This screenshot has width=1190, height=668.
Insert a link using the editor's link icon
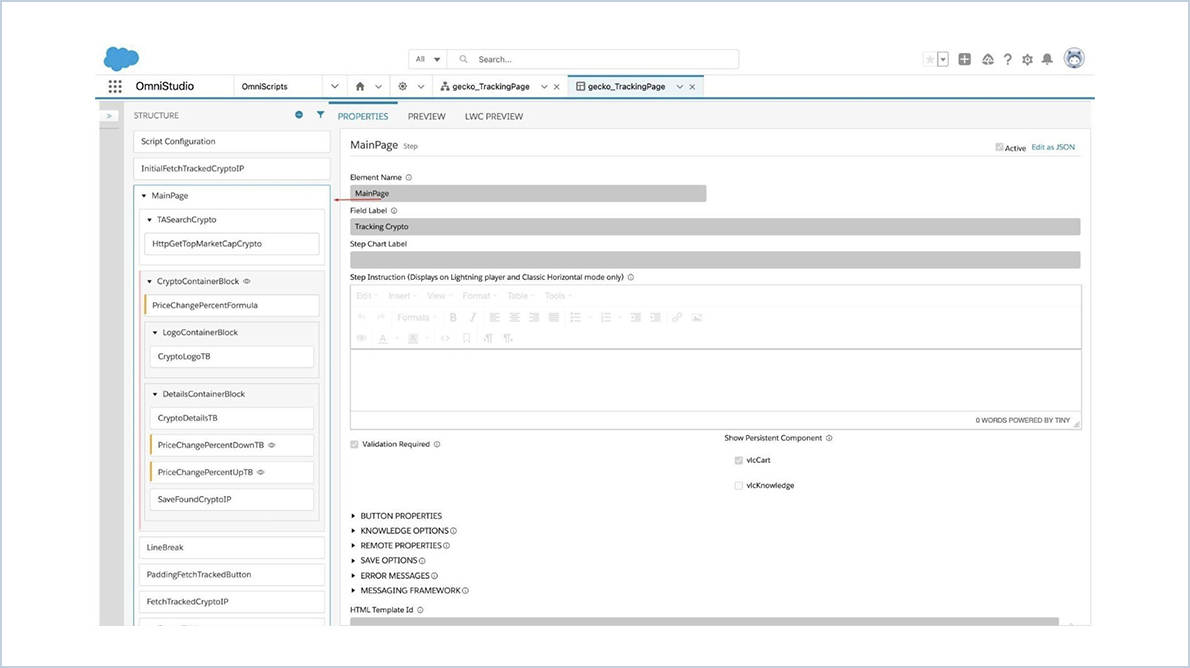pyautogui.click(x=677, y=317)
